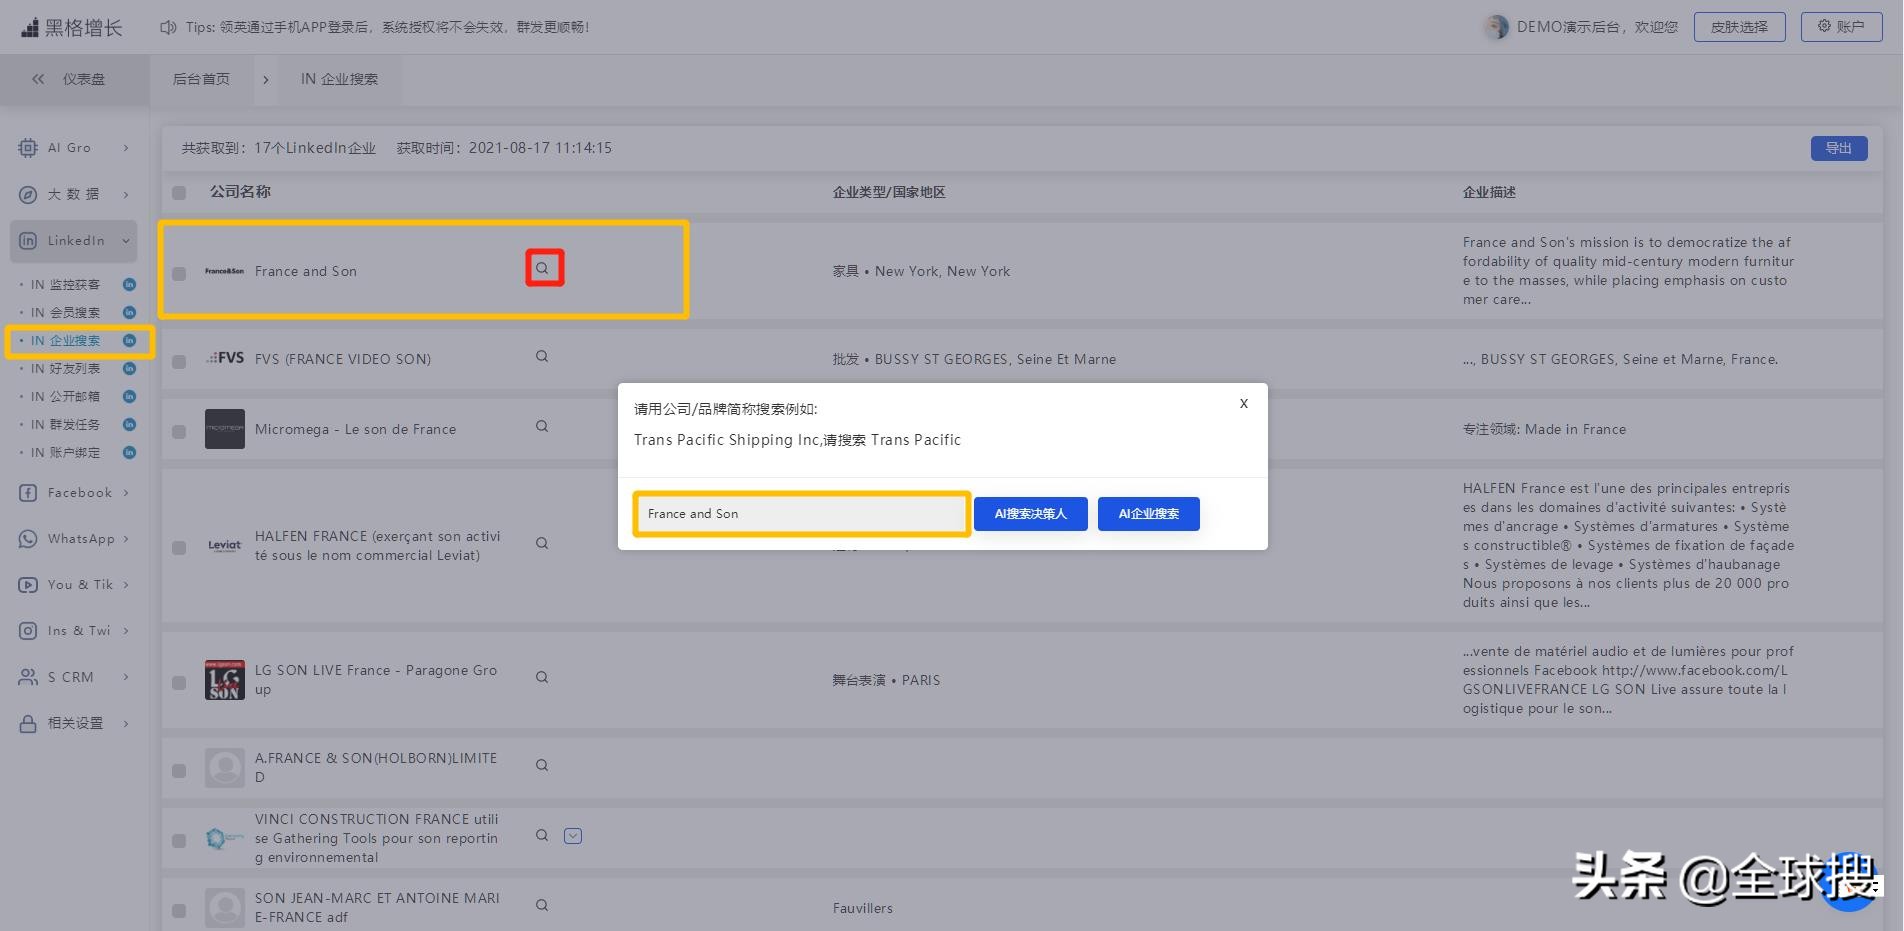
Task: Collapse the LinkedIn sidebar section
Action: click(x=126, y=241)
